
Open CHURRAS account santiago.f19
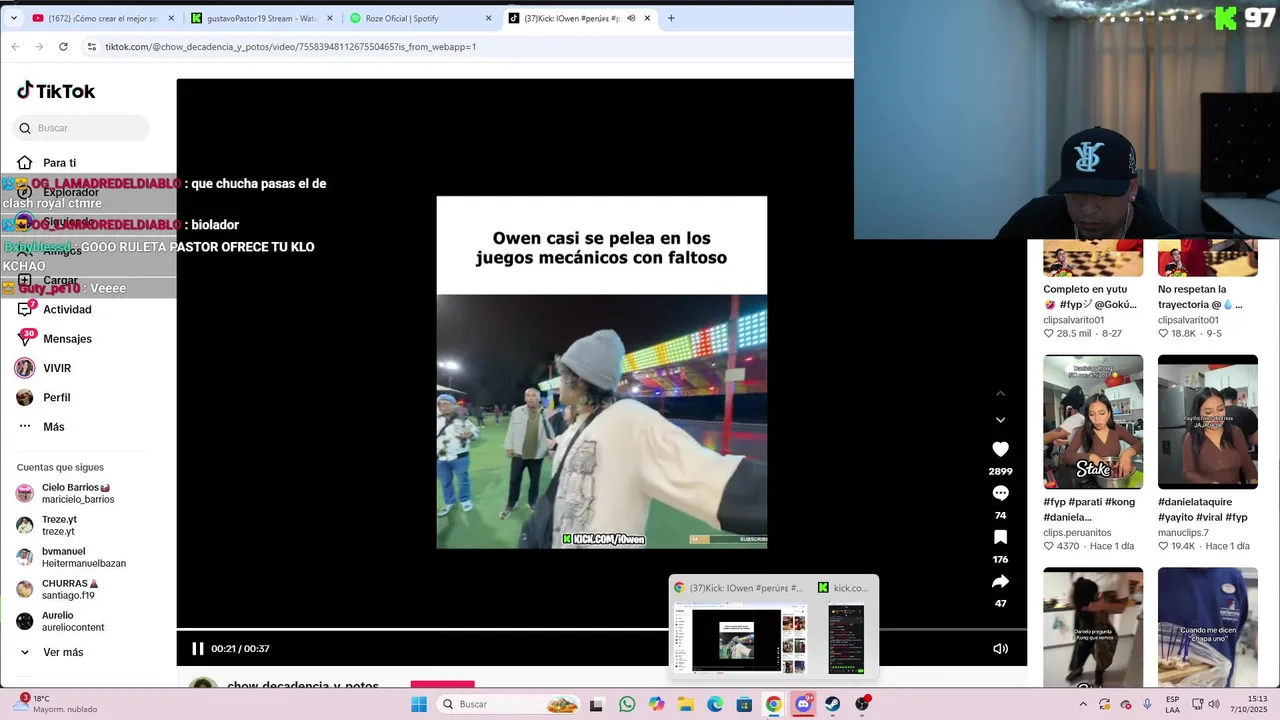click(69, 589)
